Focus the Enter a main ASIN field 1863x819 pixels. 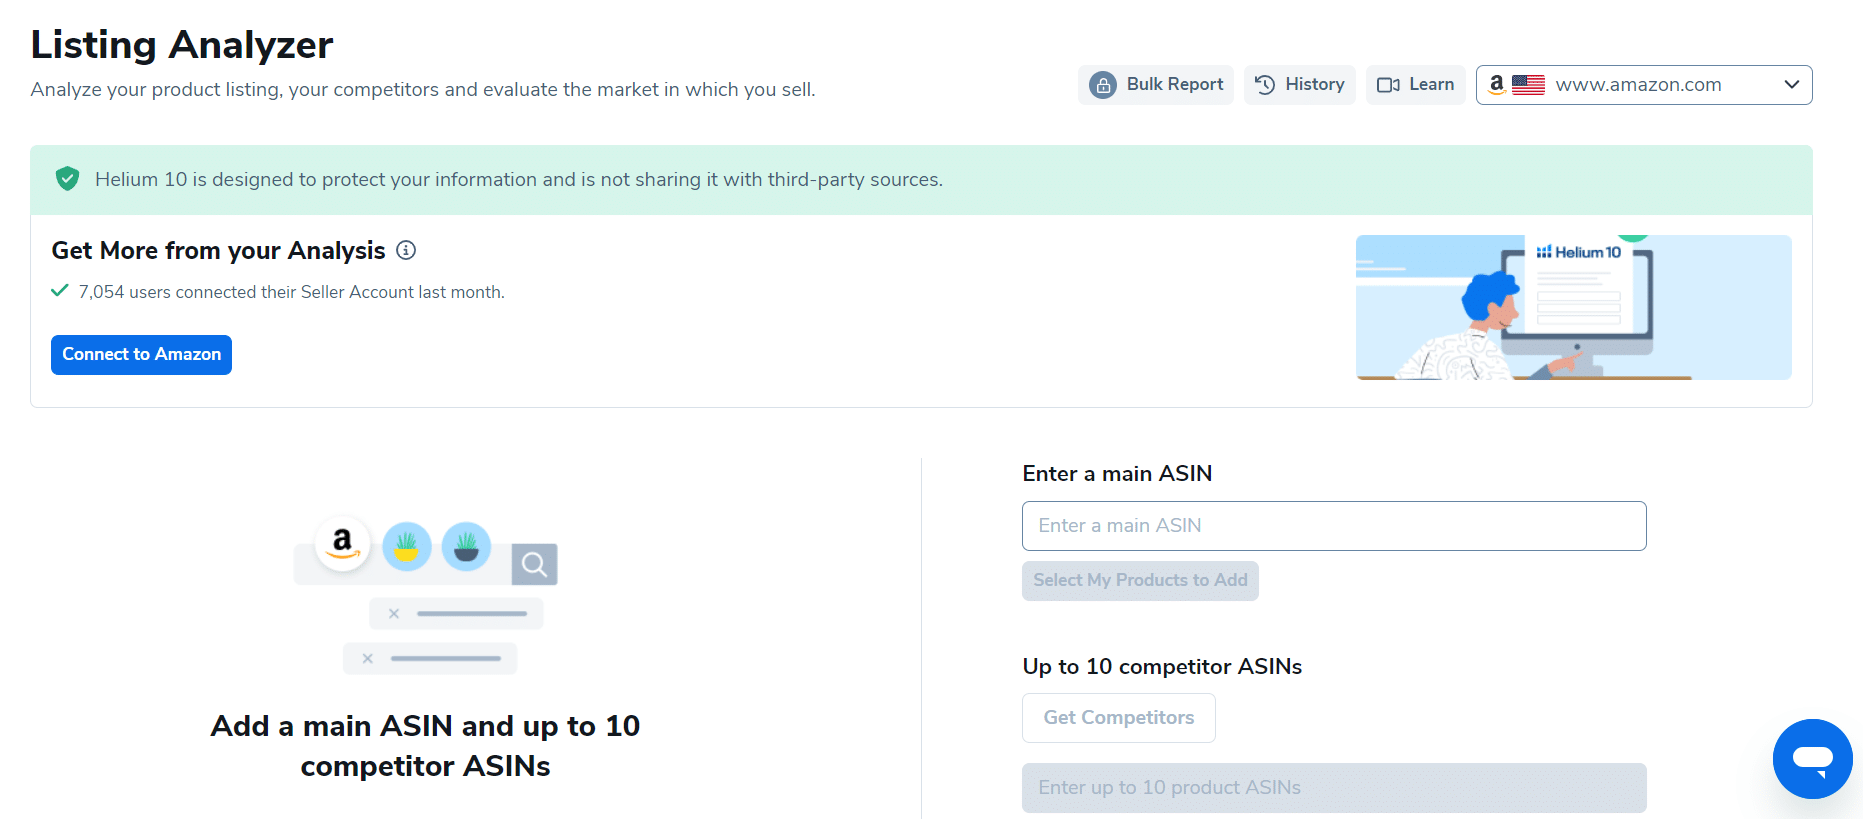point(1334,526)
